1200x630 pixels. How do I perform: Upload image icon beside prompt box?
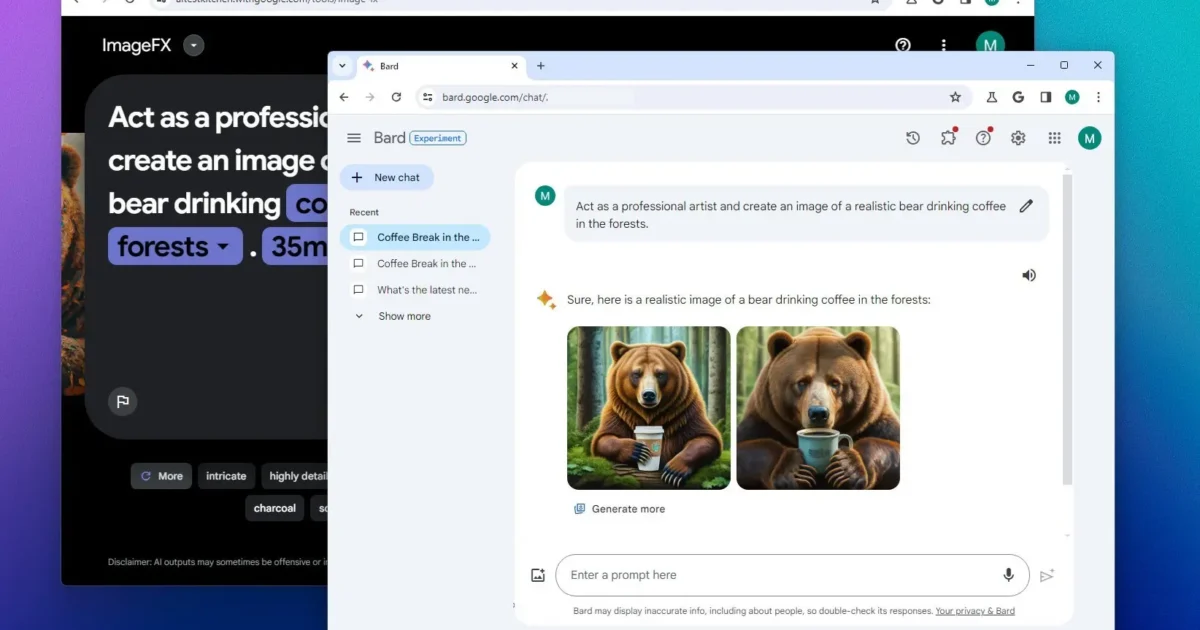pyautogui.click(x=538, y=575)
